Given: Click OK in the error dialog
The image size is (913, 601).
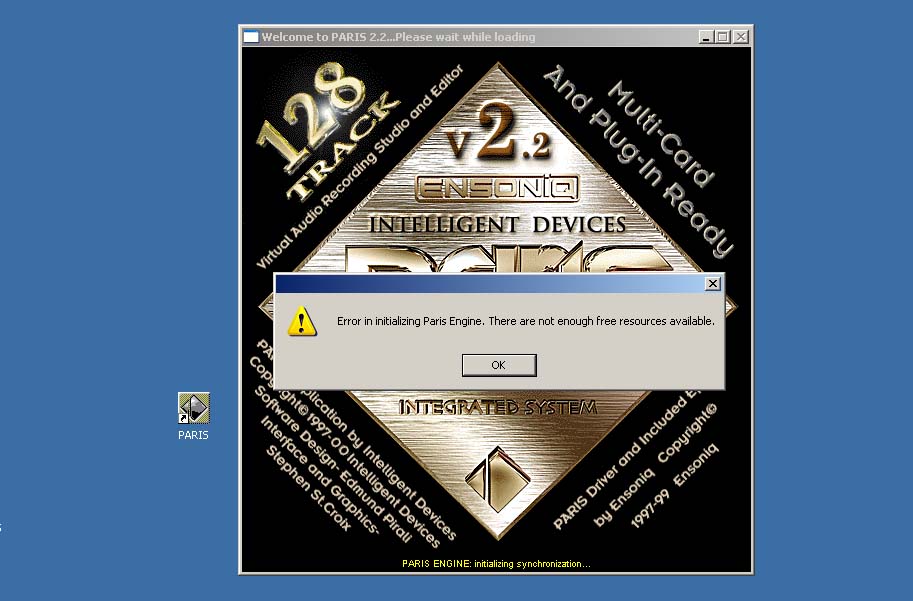Looking at the screenshot, I should point(499,365).
